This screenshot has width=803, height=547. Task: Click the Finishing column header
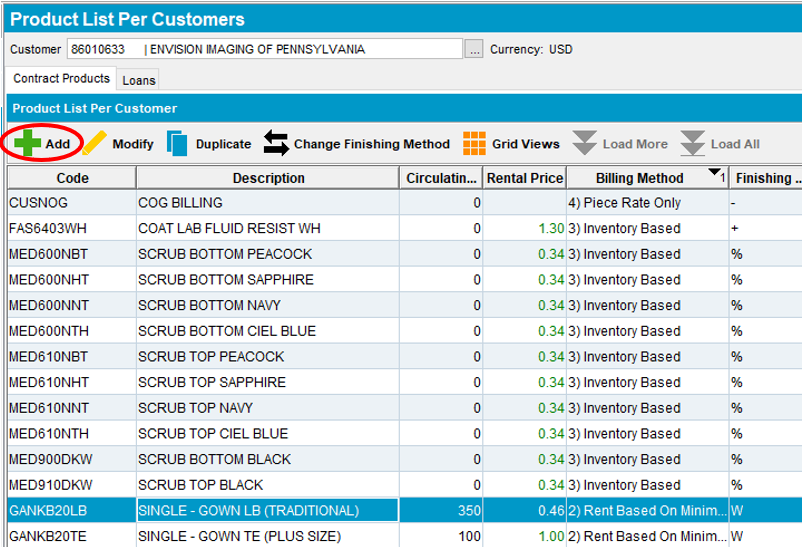[764, 178]
